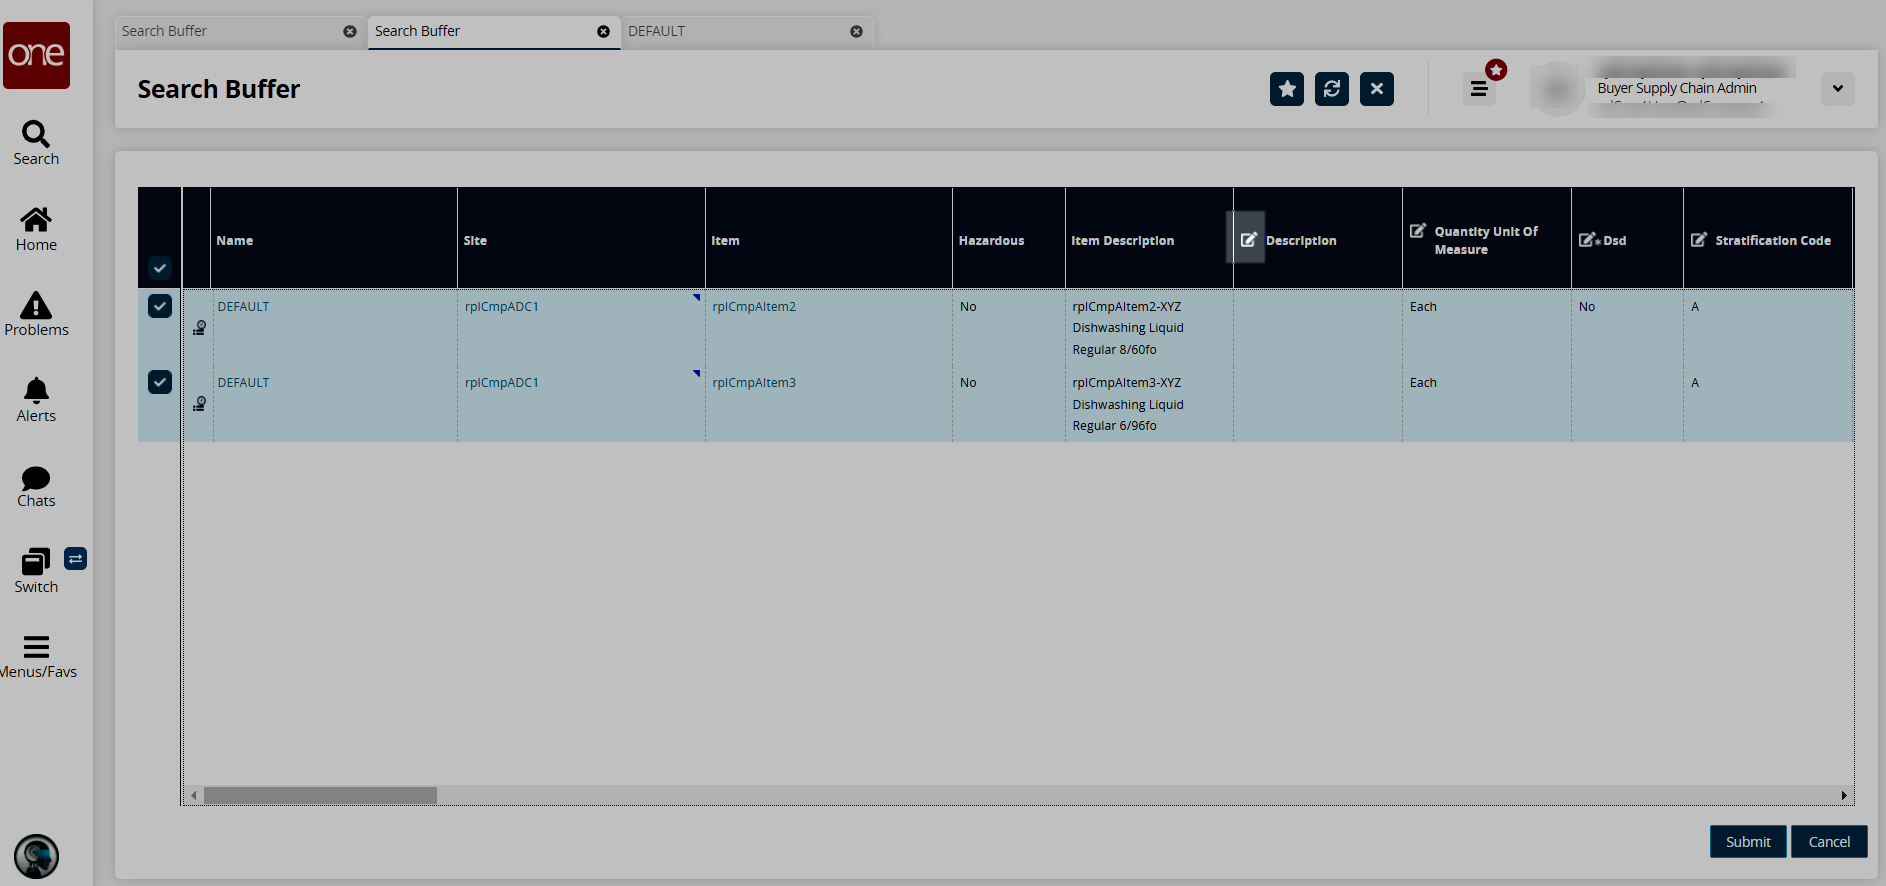Click the Item Description column header

(1149, 240)
